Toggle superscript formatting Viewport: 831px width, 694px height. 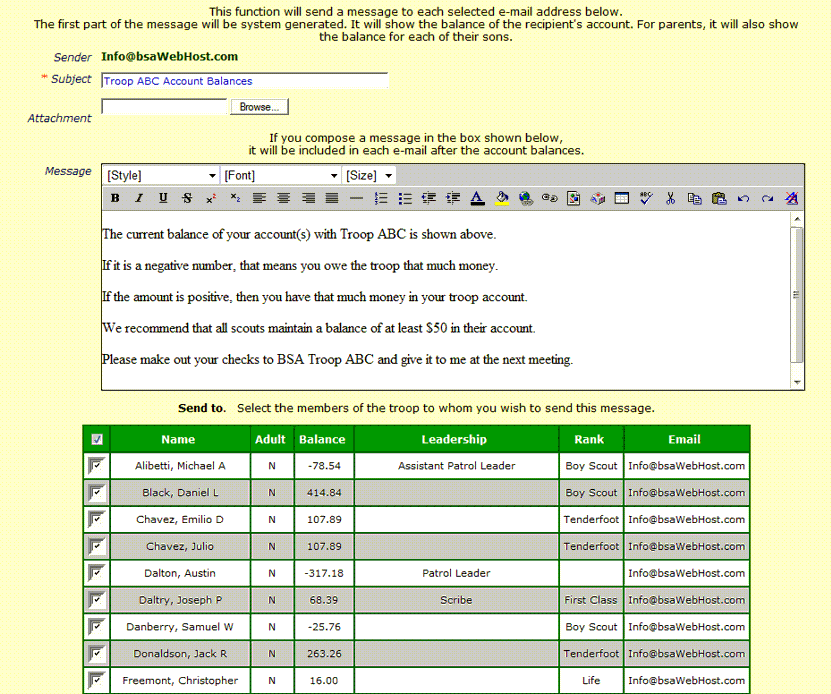click(x=211, y=199)
